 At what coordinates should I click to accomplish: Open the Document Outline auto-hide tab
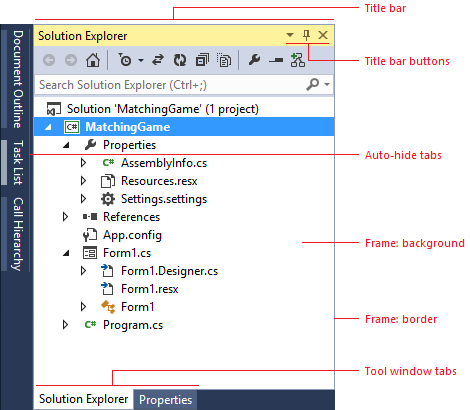click(x=14, y=79)
